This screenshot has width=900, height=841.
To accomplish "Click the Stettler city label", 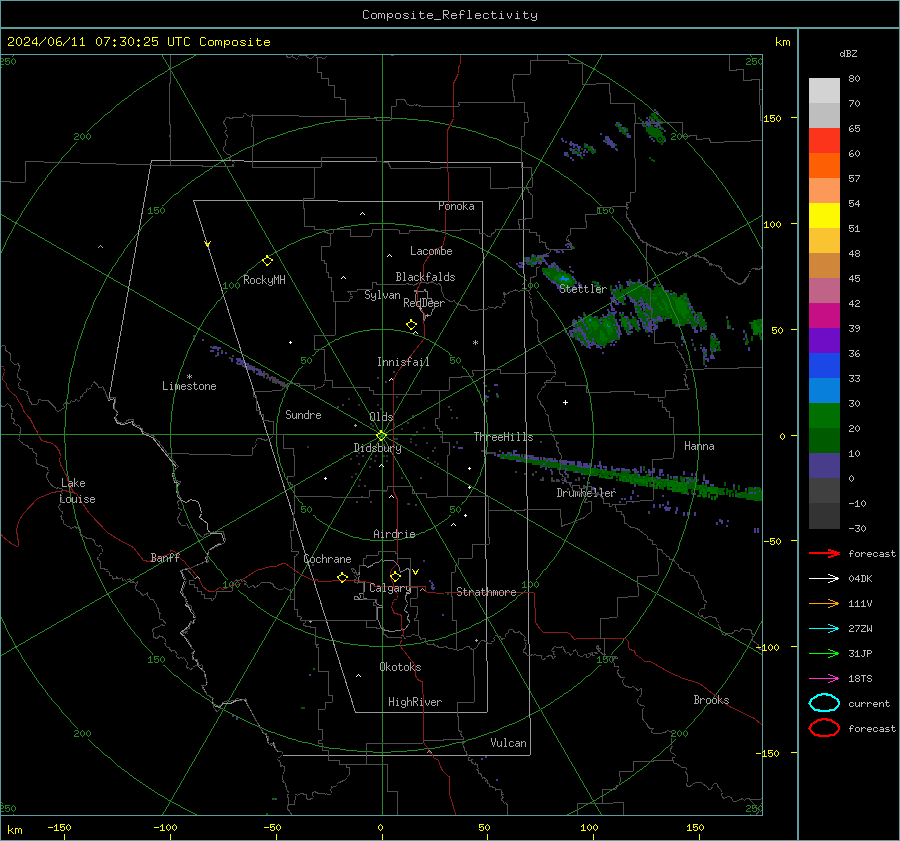I will [583, 289].
